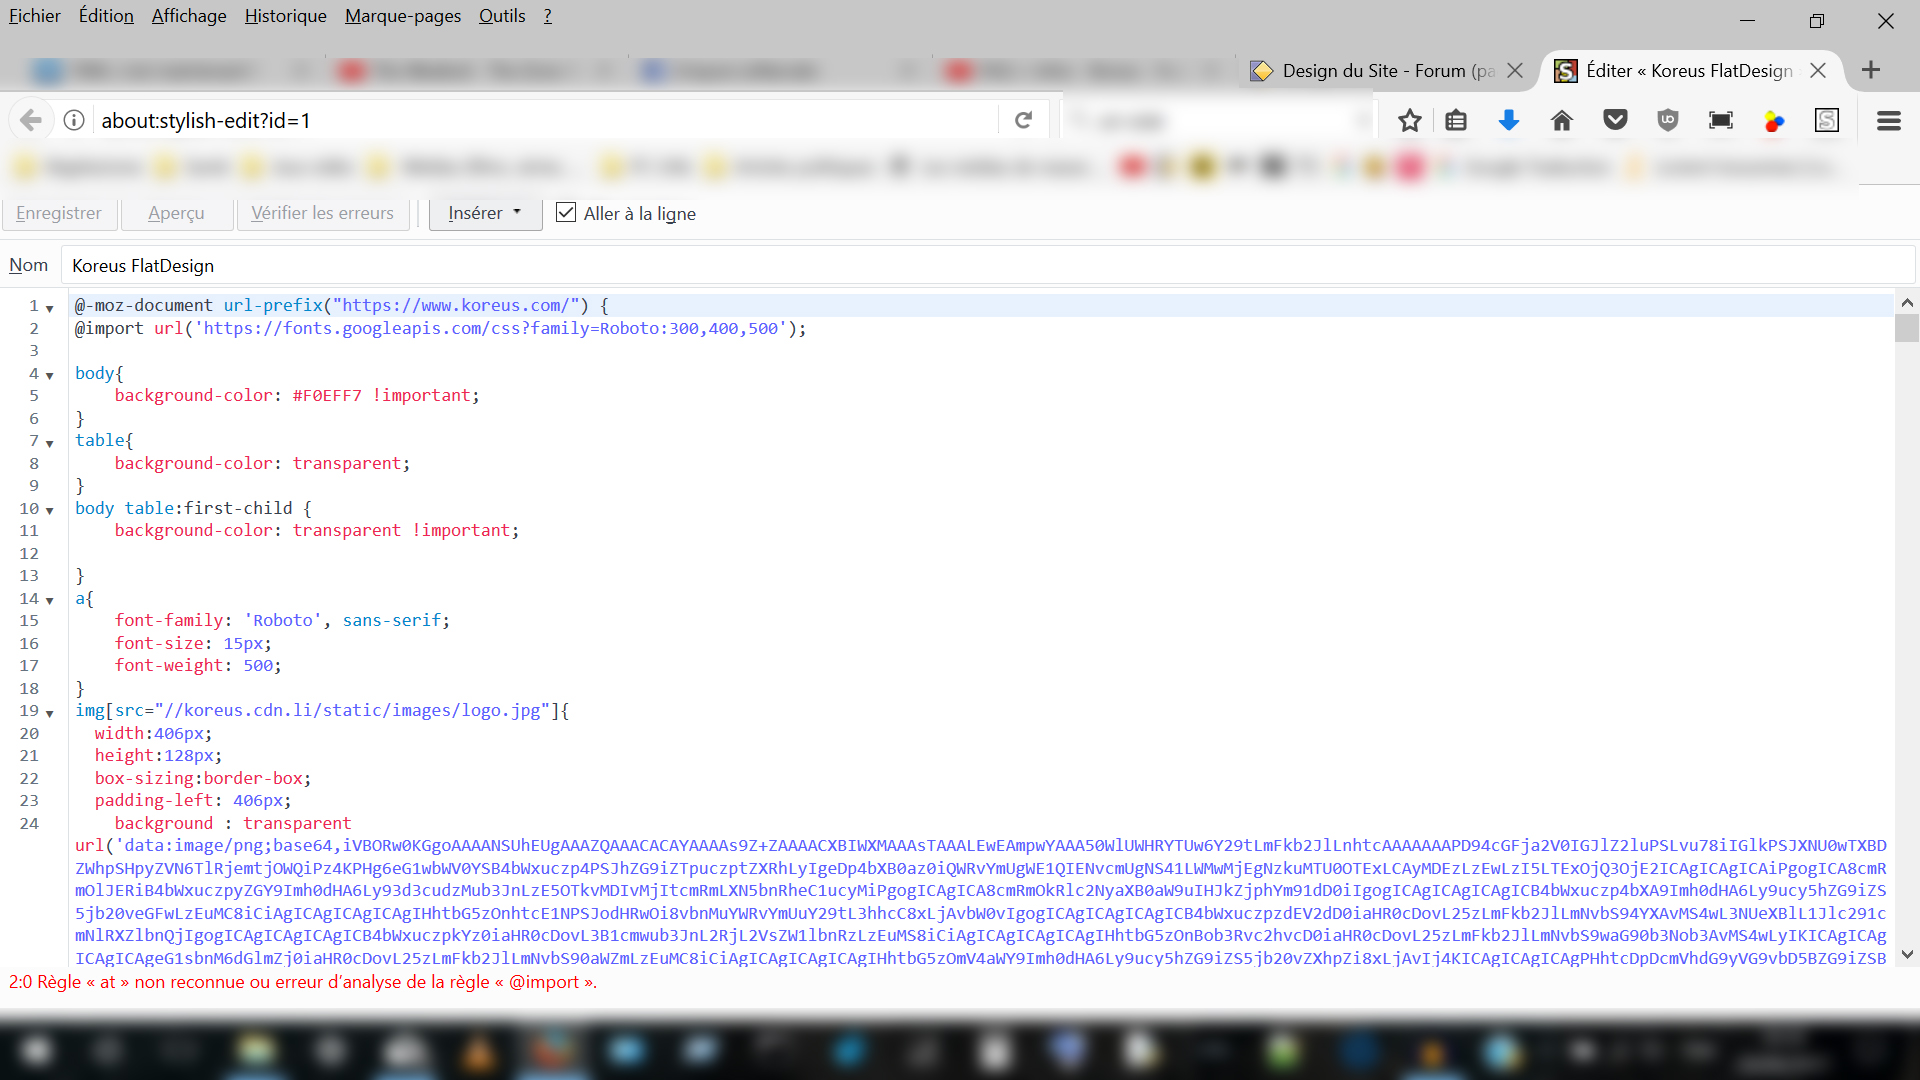Click the bookmark star icon
This screenshot has height=1080, width=1920.
tap(1409, 121)
